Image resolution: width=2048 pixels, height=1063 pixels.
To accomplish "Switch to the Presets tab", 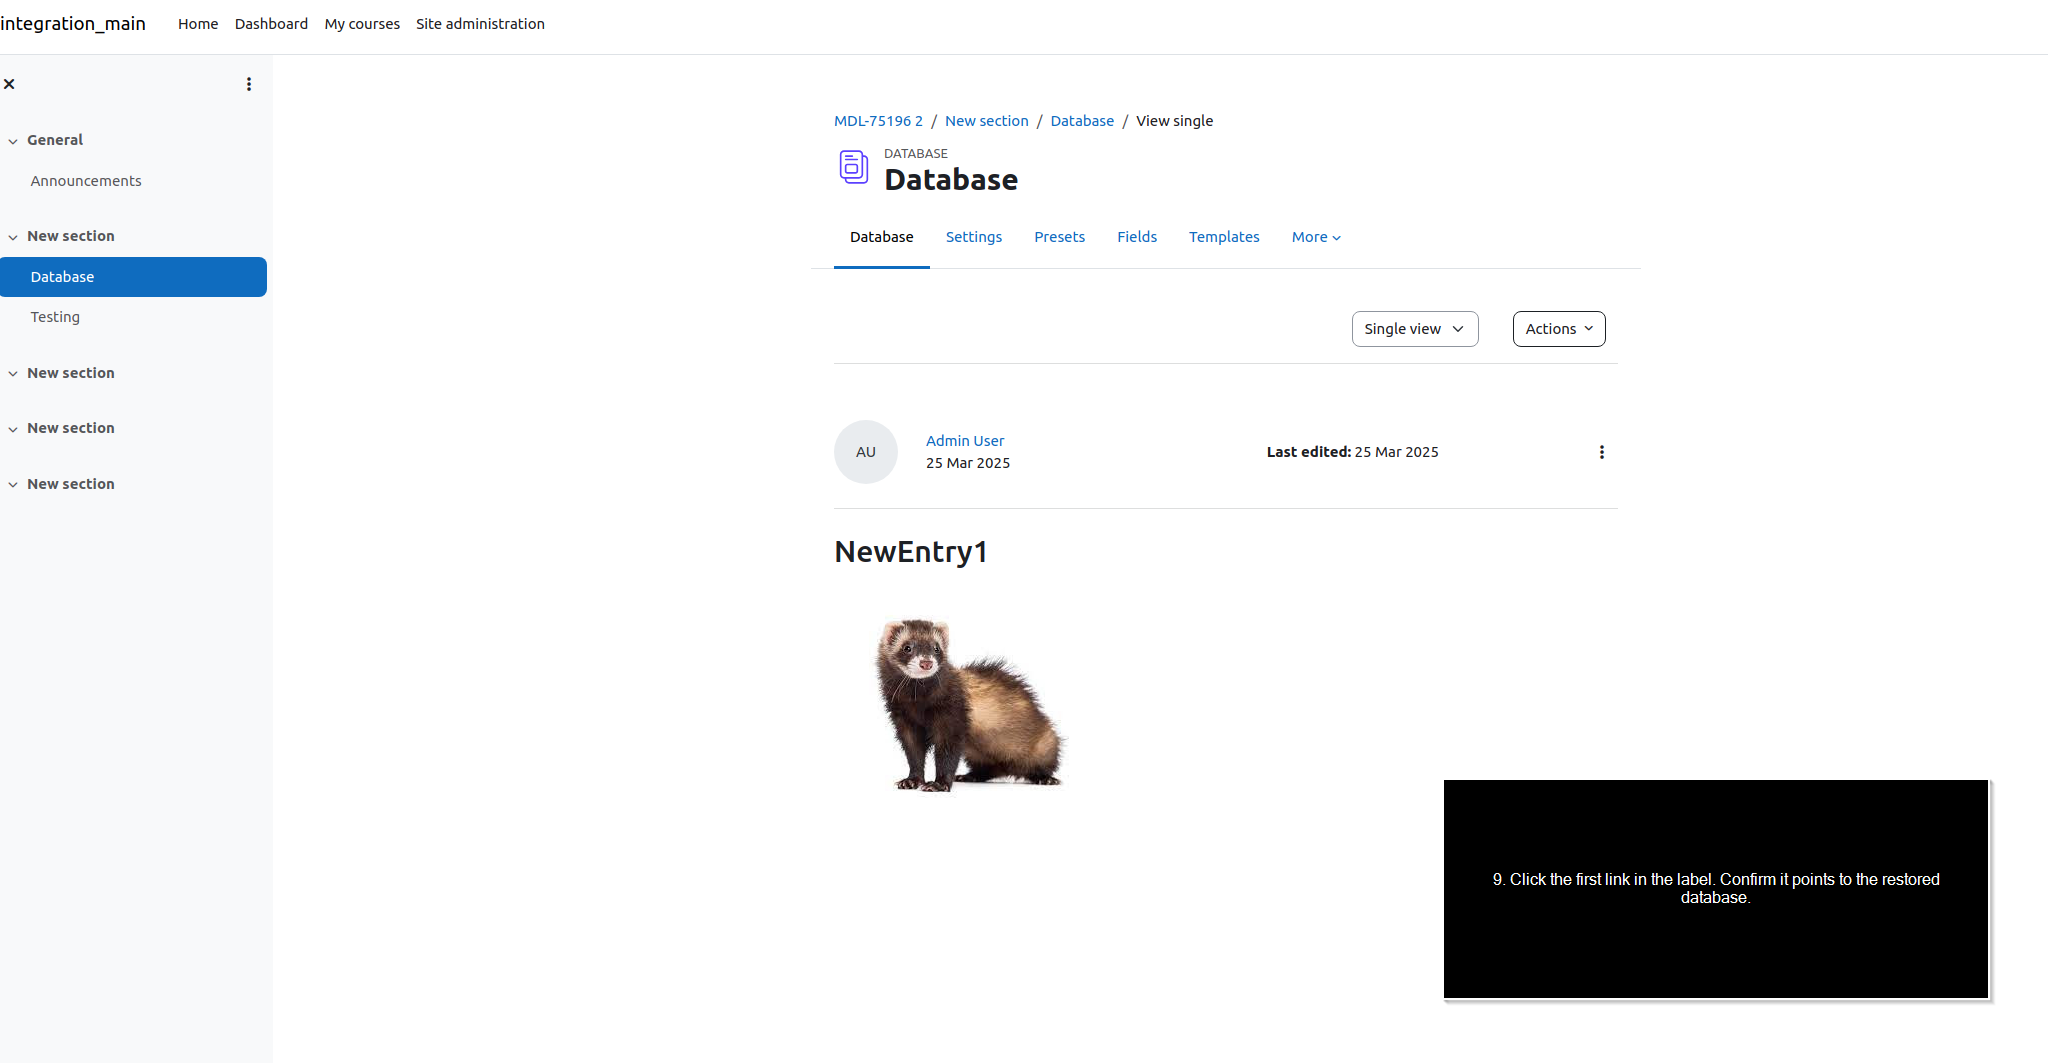I will (x=1059, y=237).
